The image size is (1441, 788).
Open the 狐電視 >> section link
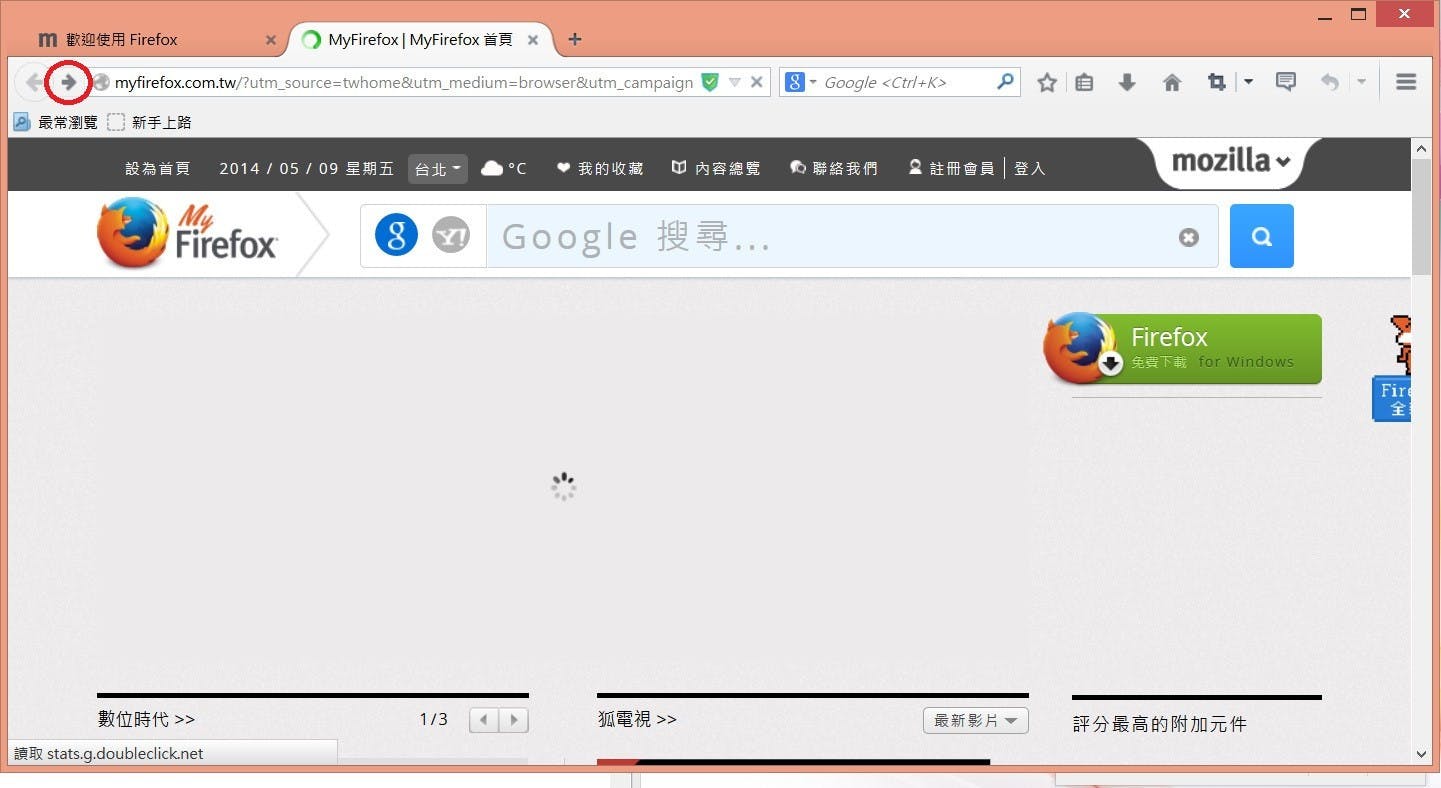[637, 719]
